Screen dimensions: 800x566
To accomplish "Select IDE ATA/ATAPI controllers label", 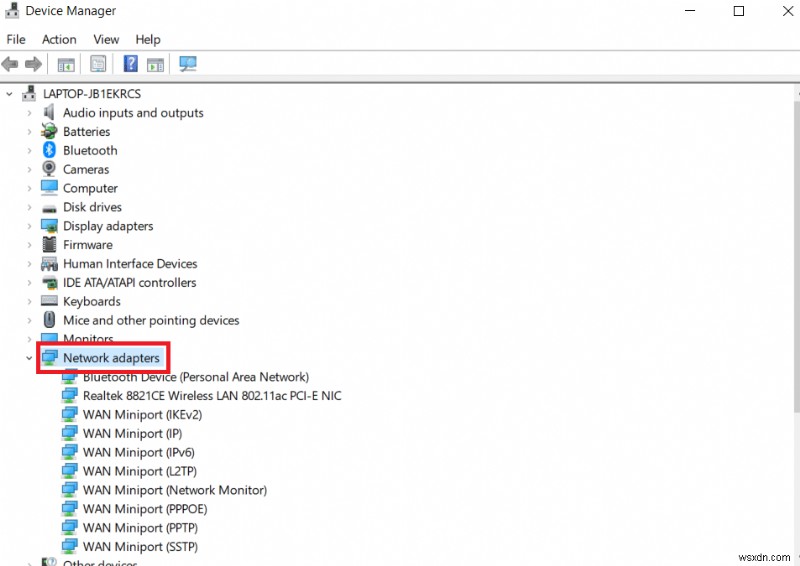I will (x=130, y=282).
